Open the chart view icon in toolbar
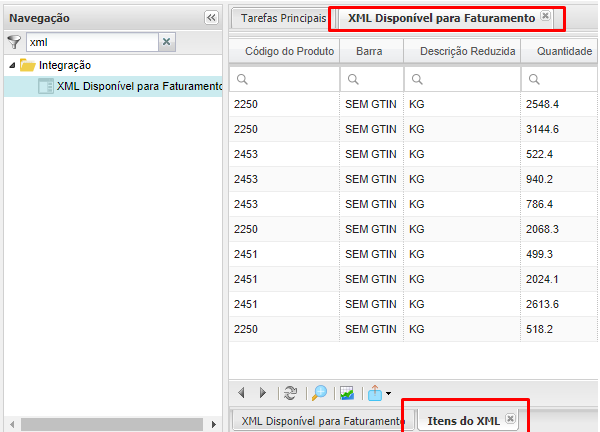 [347, 393]
